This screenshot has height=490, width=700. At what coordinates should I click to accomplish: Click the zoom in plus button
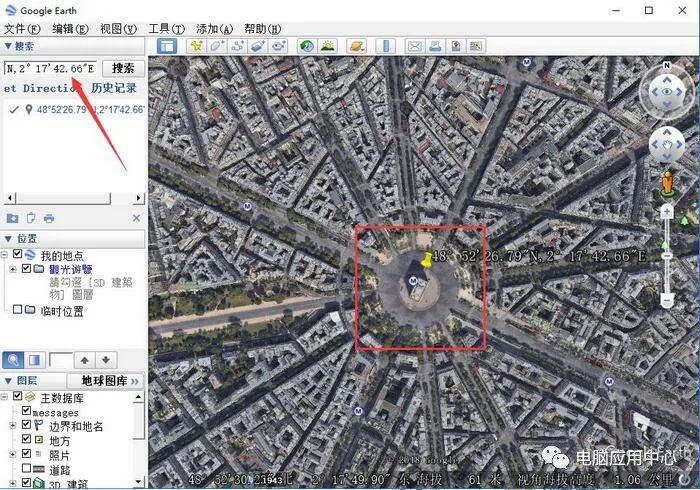pyautogui.click(x=667, y=212)
